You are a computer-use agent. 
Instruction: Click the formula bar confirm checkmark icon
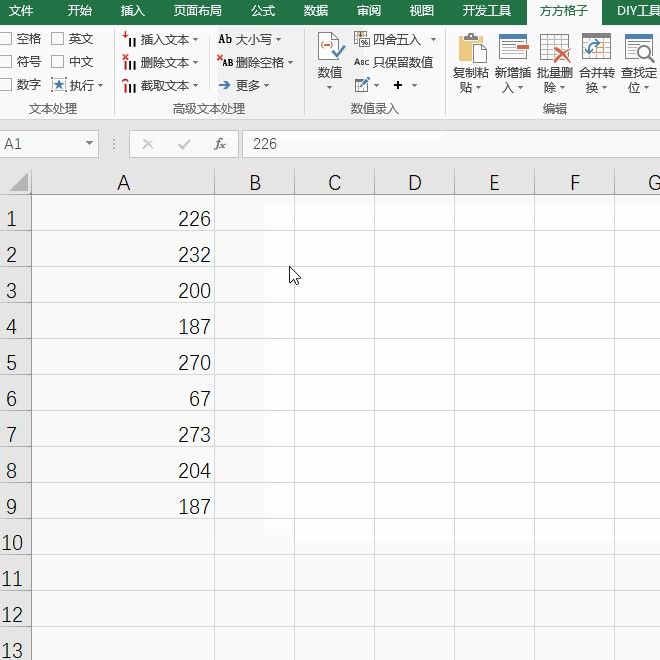[x=184, y=144]
